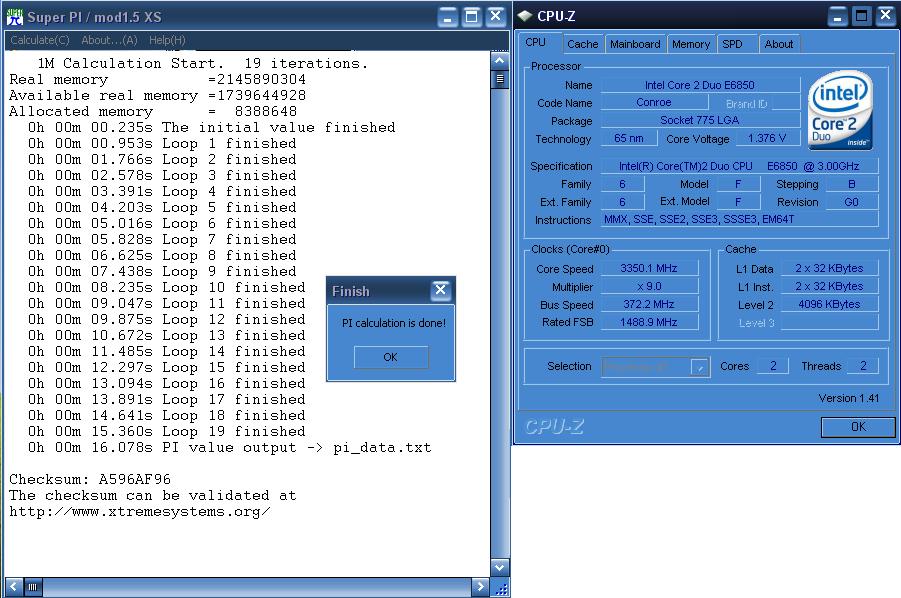The image size is (901, 598).
Task: Click the xtremesystems.org URL text in Super PI
Action: coord(140,511)
